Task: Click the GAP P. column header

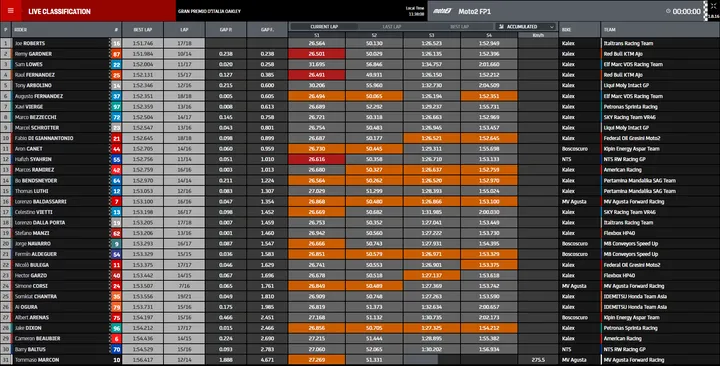Action: pos(225,30)
